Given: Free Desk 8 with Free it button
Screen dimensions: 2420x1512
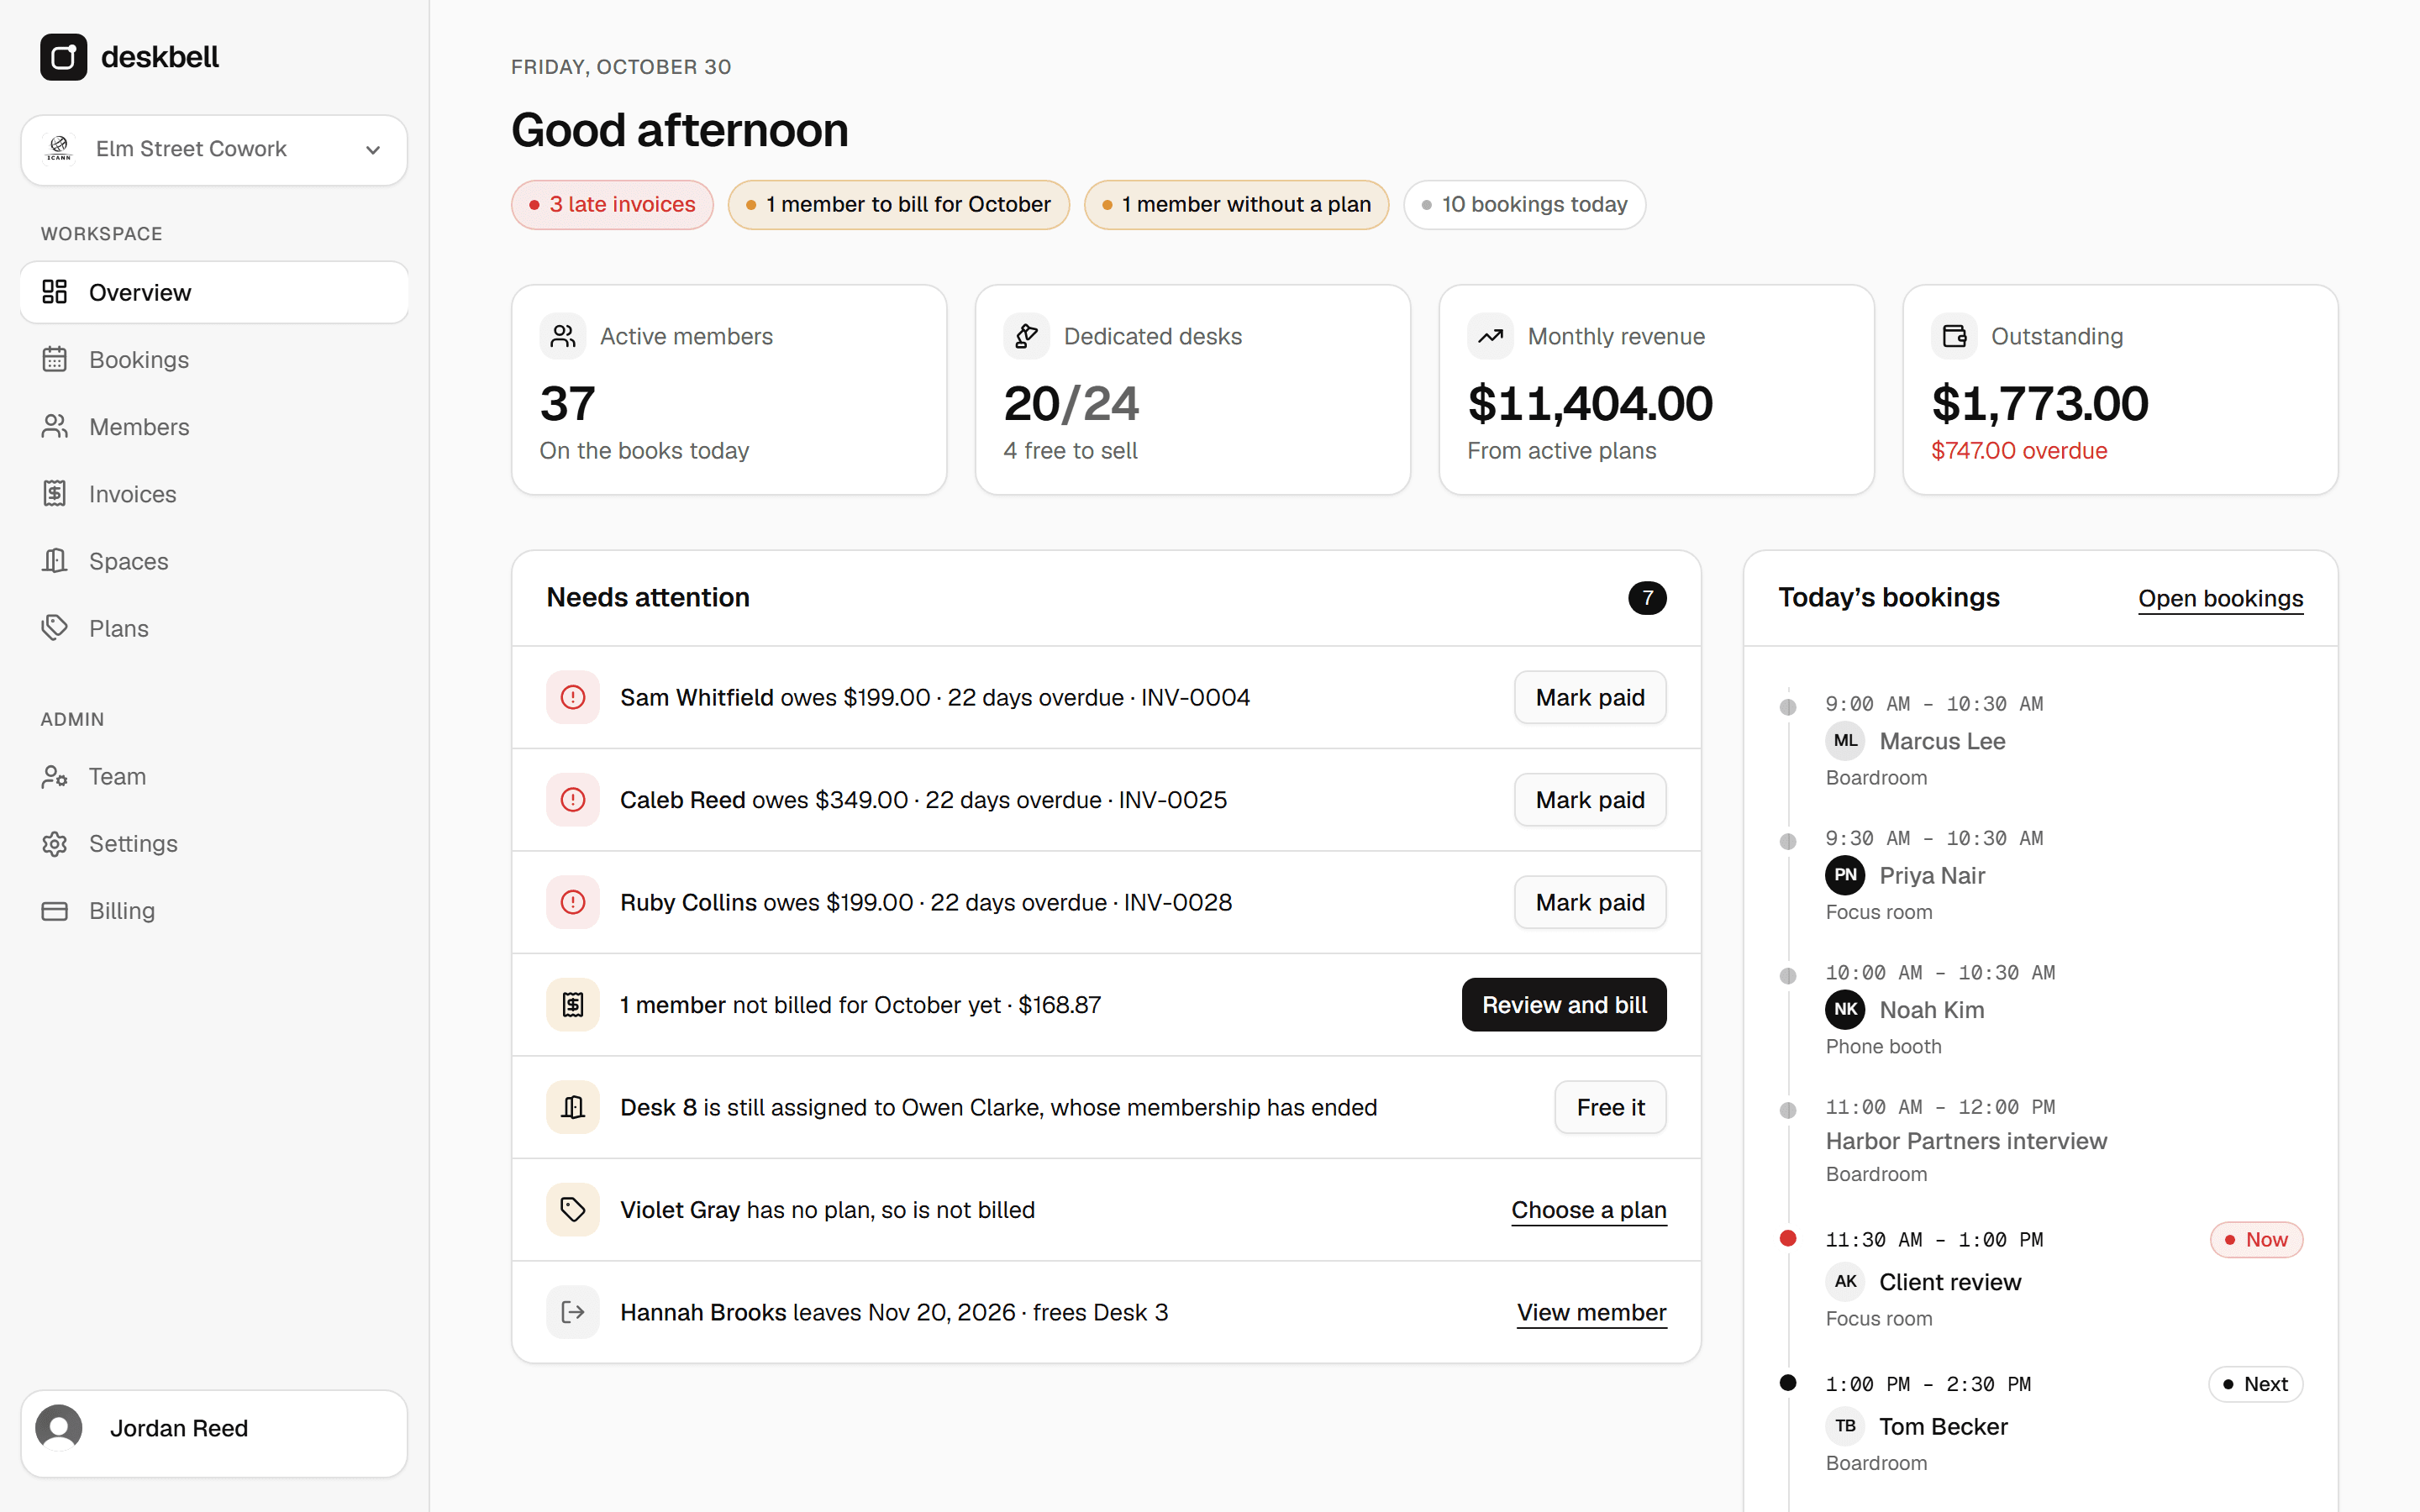Looking at the screenshot, I should coord(1610,1107).
